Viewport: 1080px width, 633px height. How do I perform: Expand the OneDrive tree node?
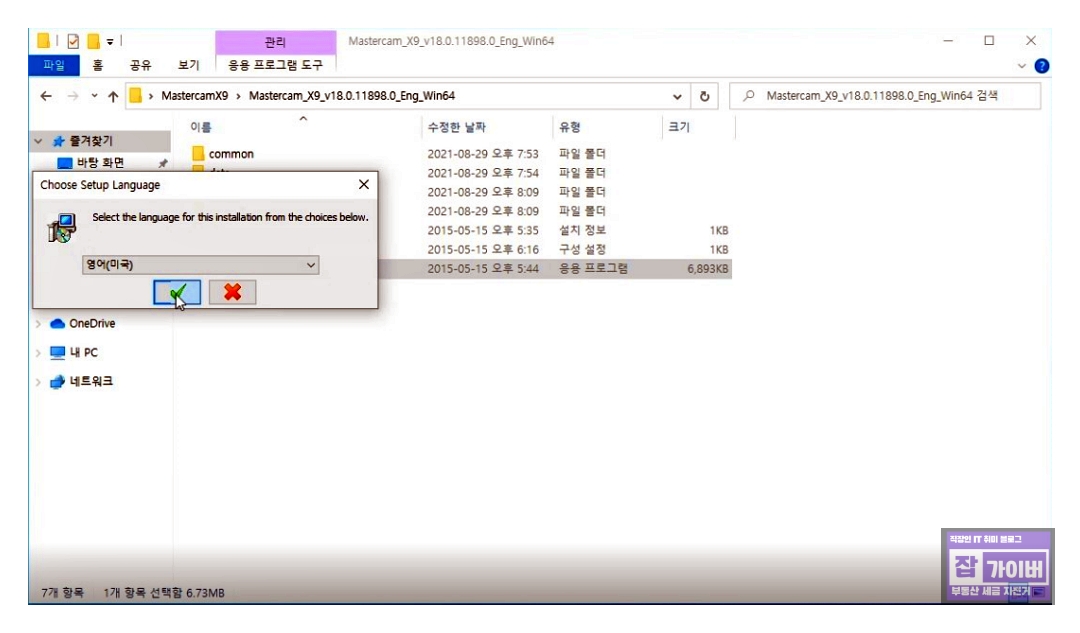pos(38,324)
